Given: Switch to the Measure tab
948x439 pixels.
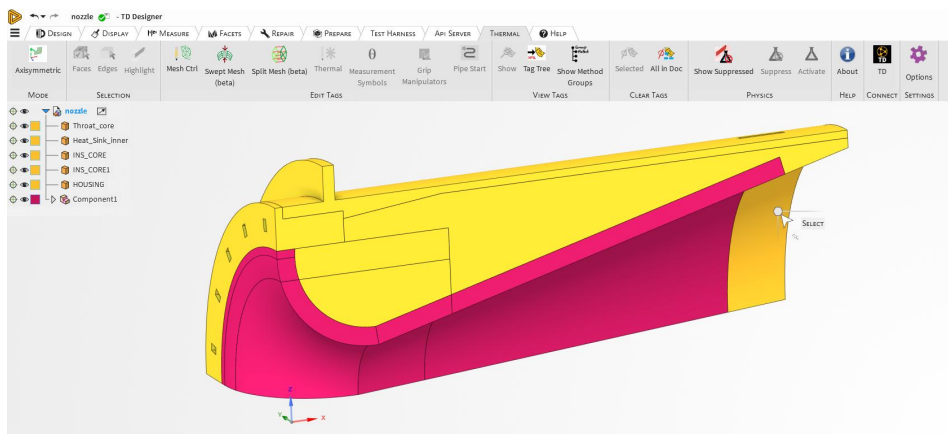Looking at the screenshot, I should (168, 33).
